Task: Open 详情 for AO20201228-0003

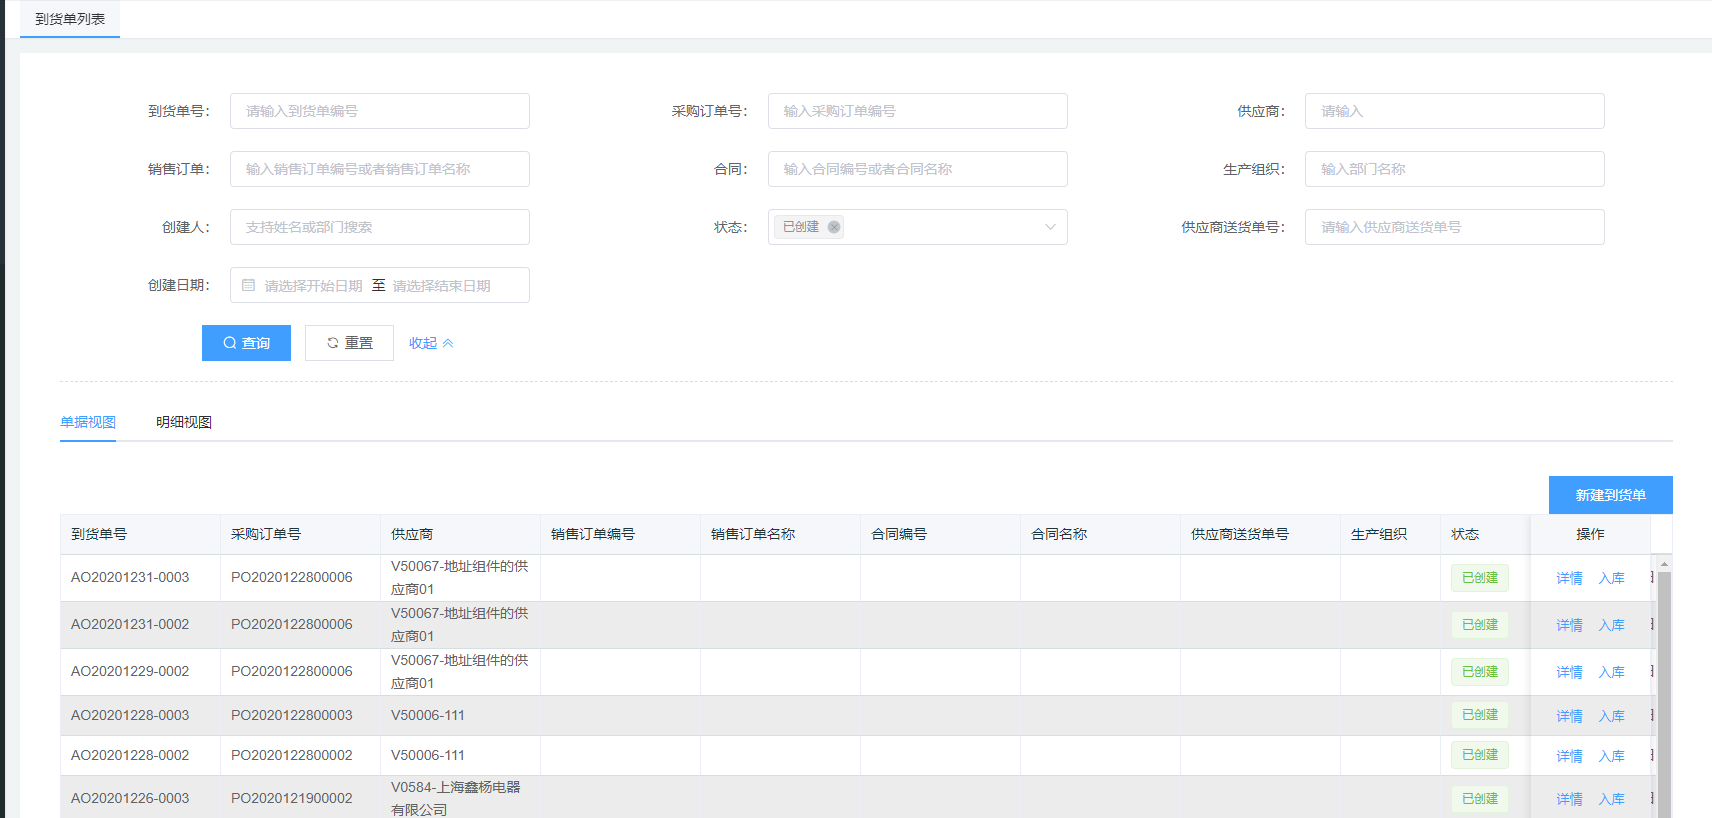Action: [x=1569, y=716]
